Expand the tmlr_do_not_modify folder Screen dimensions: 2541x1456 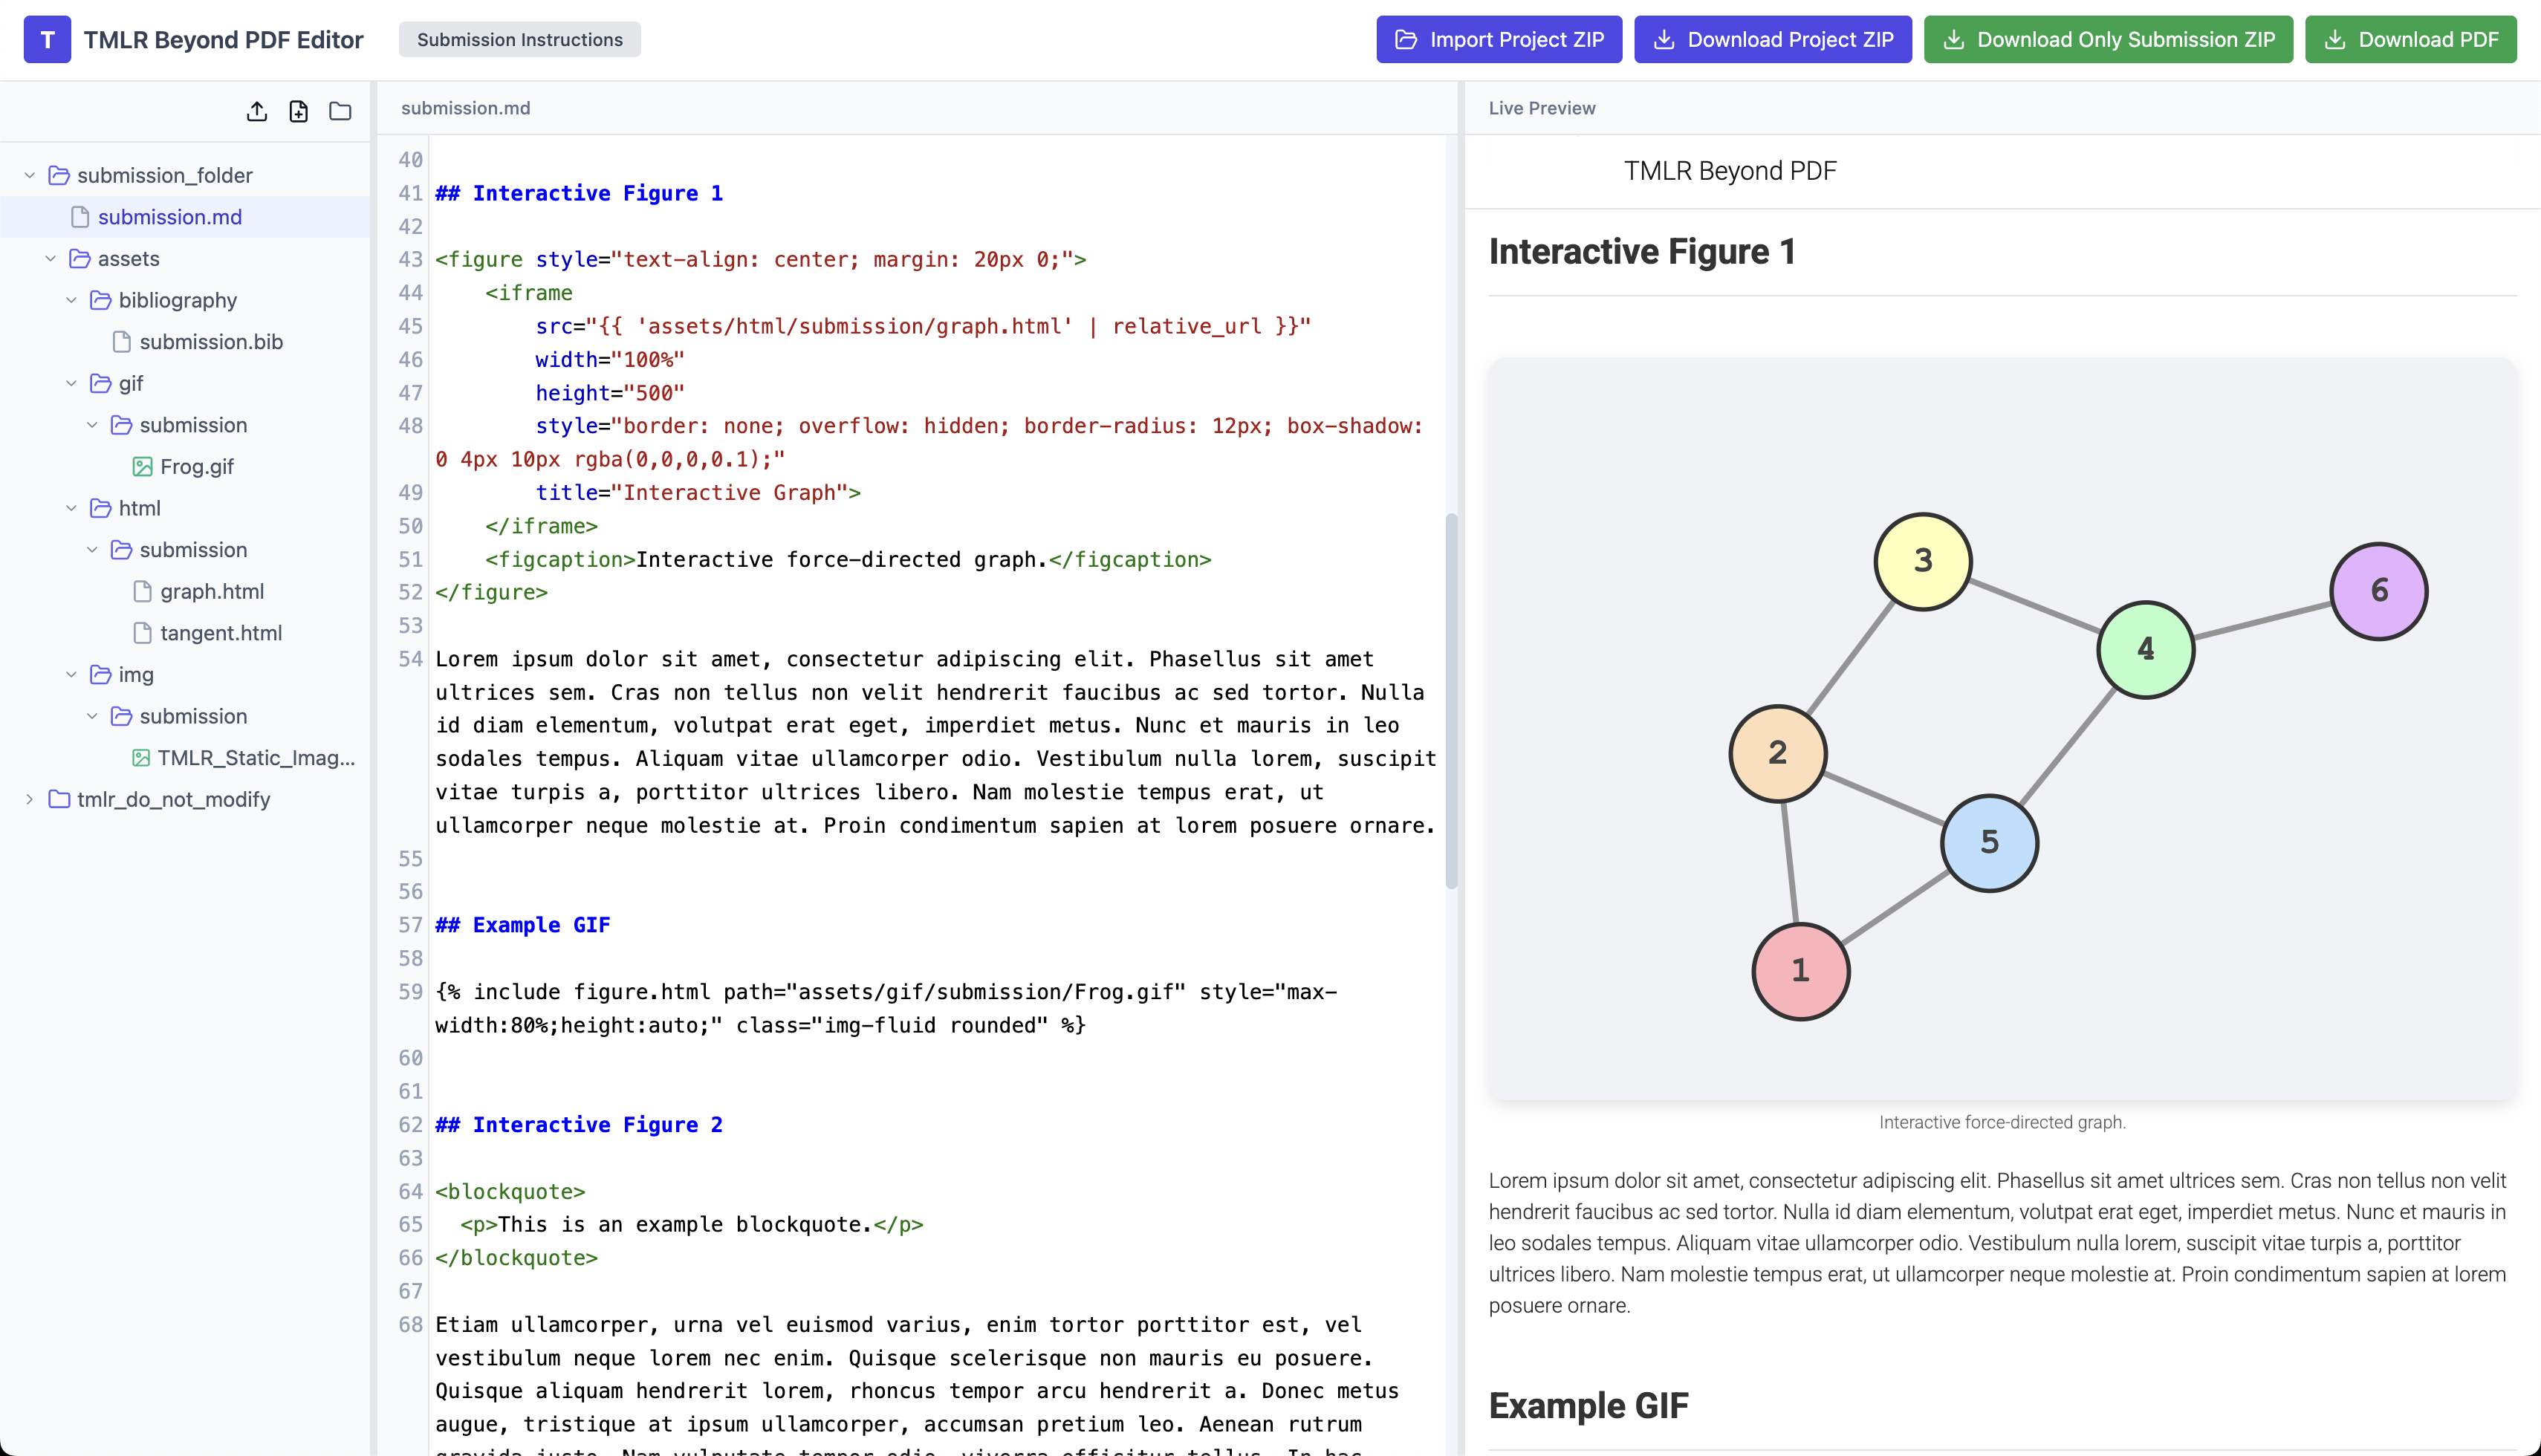pos(29,799)
